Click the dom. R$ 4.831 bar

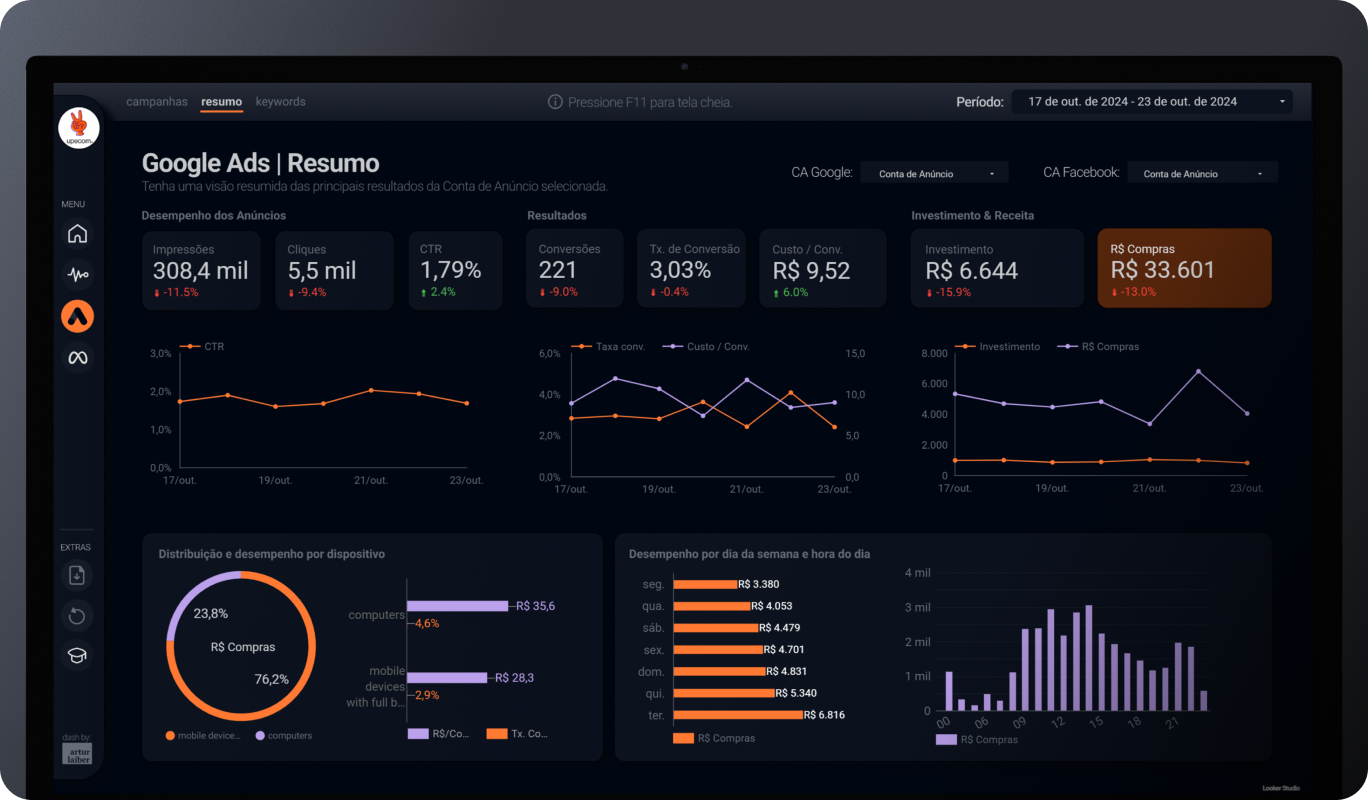coord(720,671)
